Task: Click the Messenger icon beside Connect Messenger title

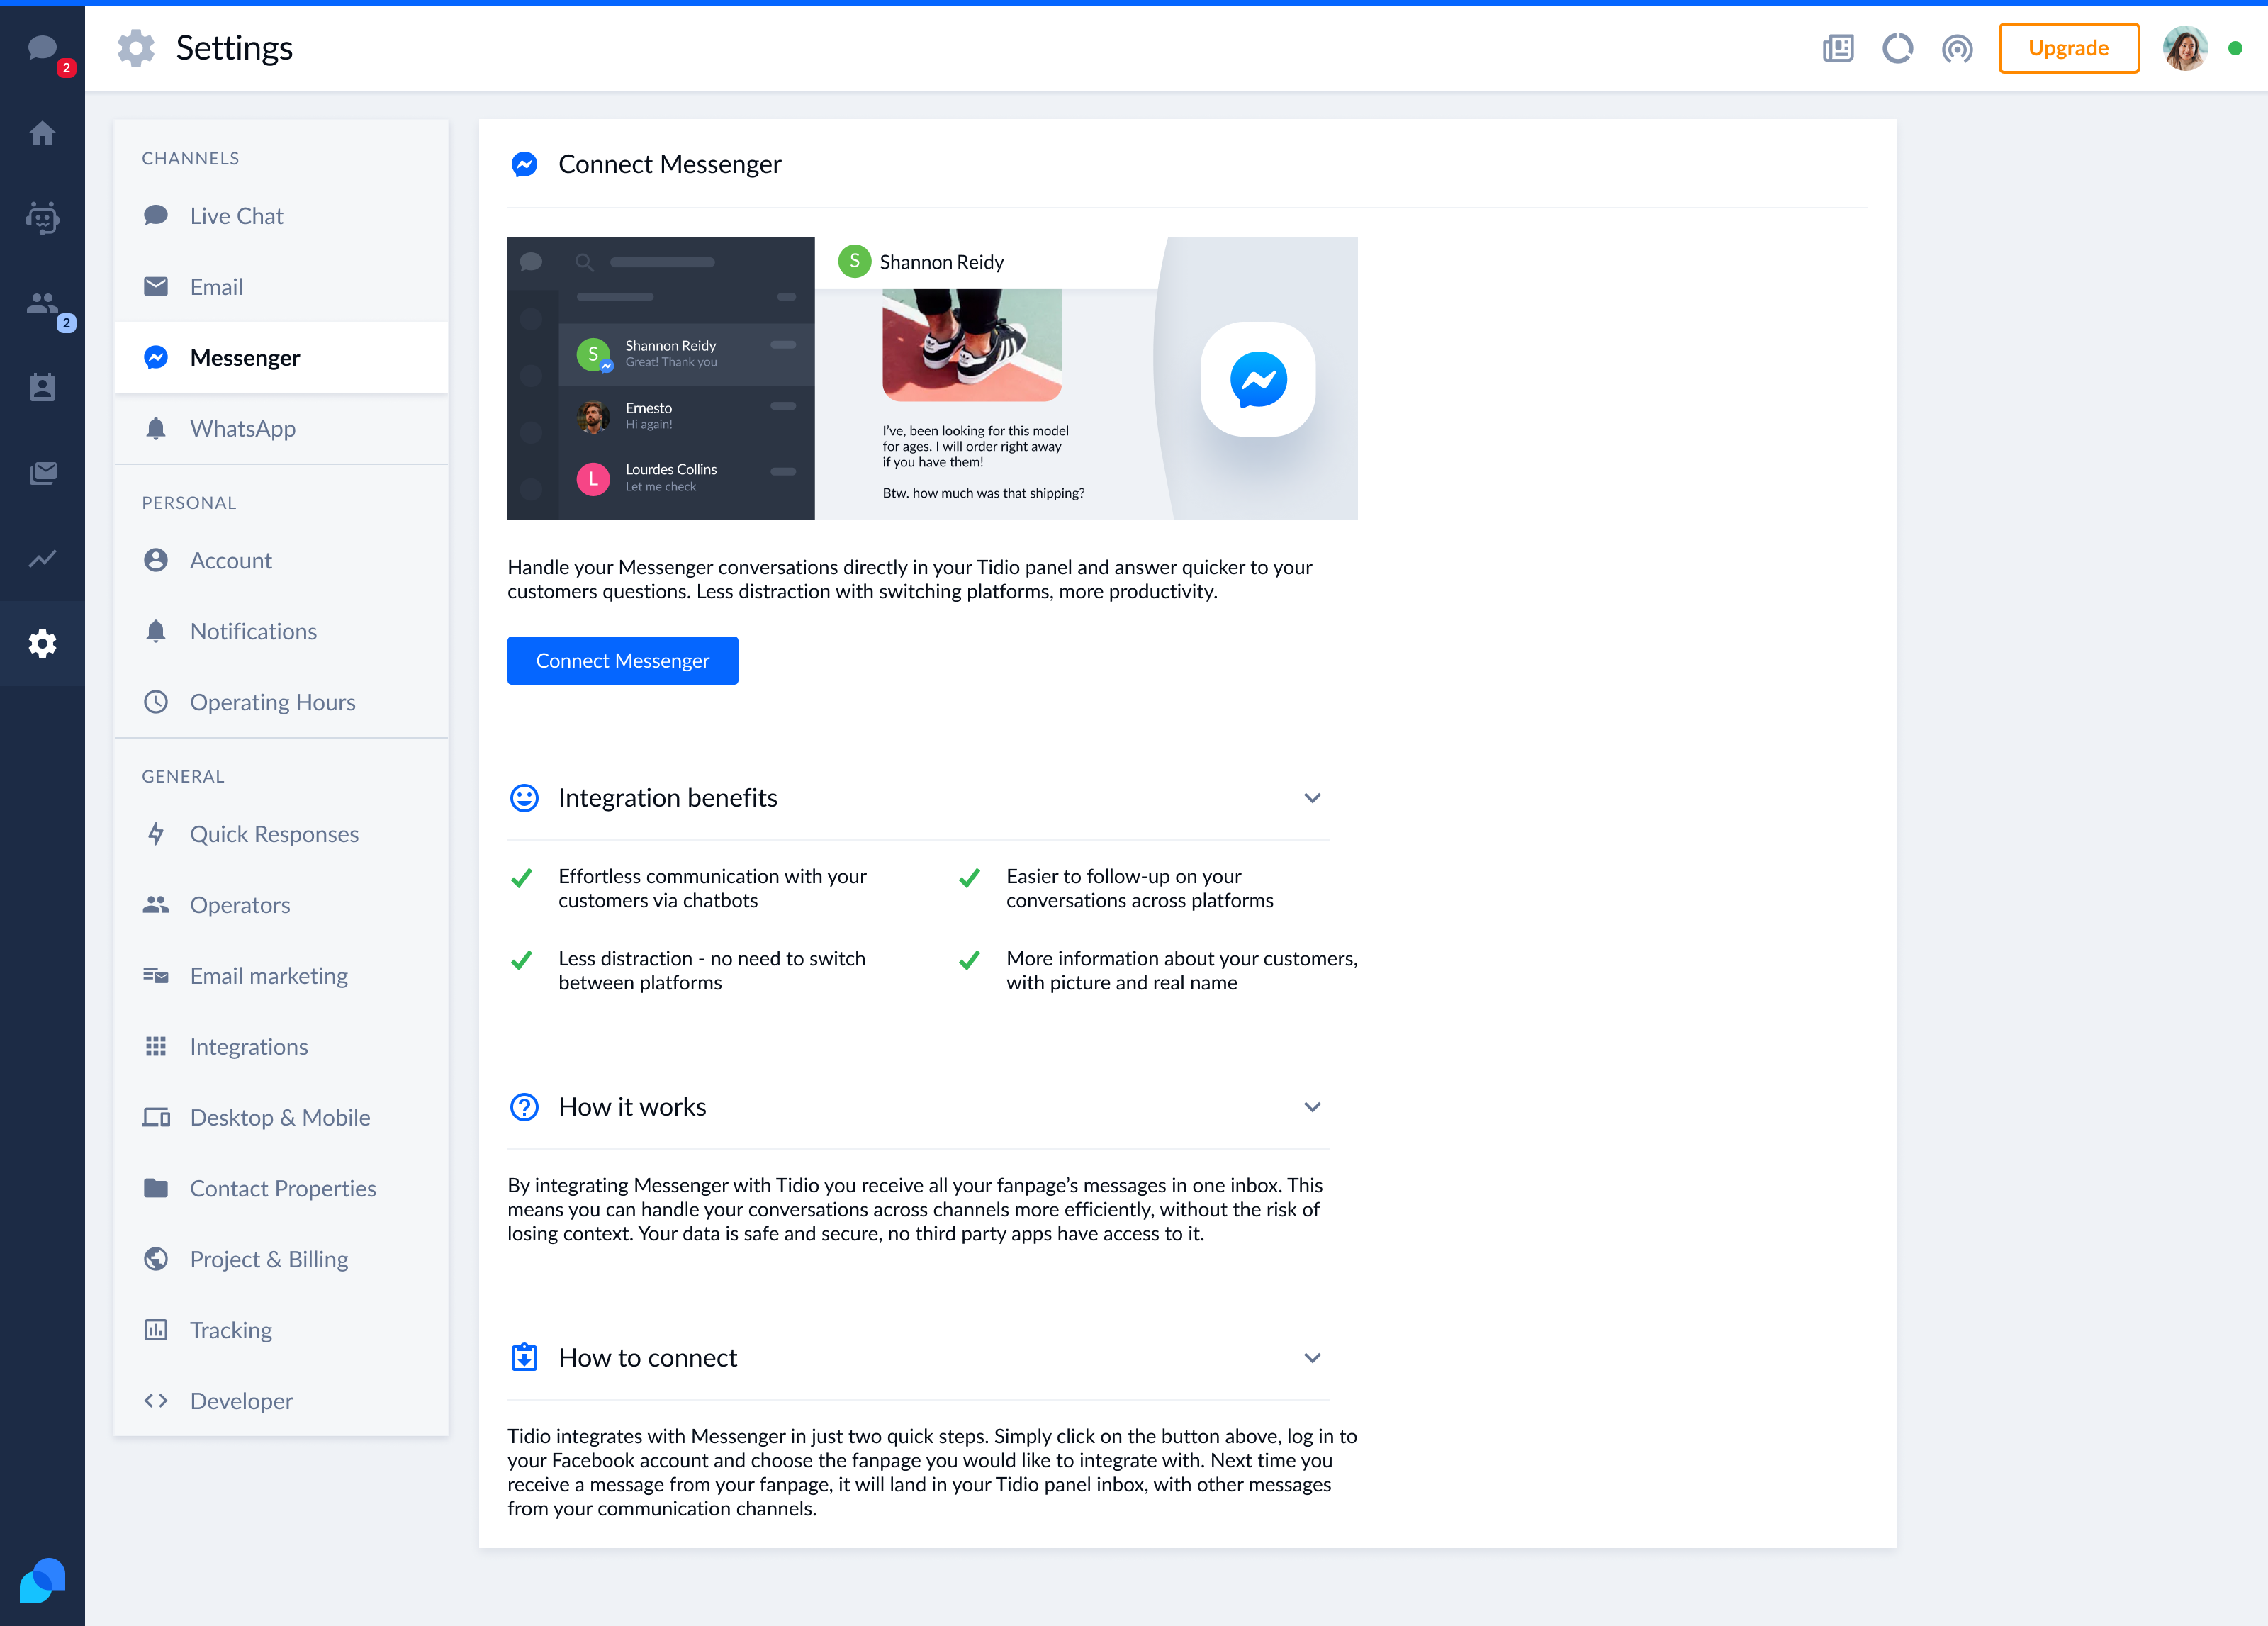Action: (x=524, y=164)
